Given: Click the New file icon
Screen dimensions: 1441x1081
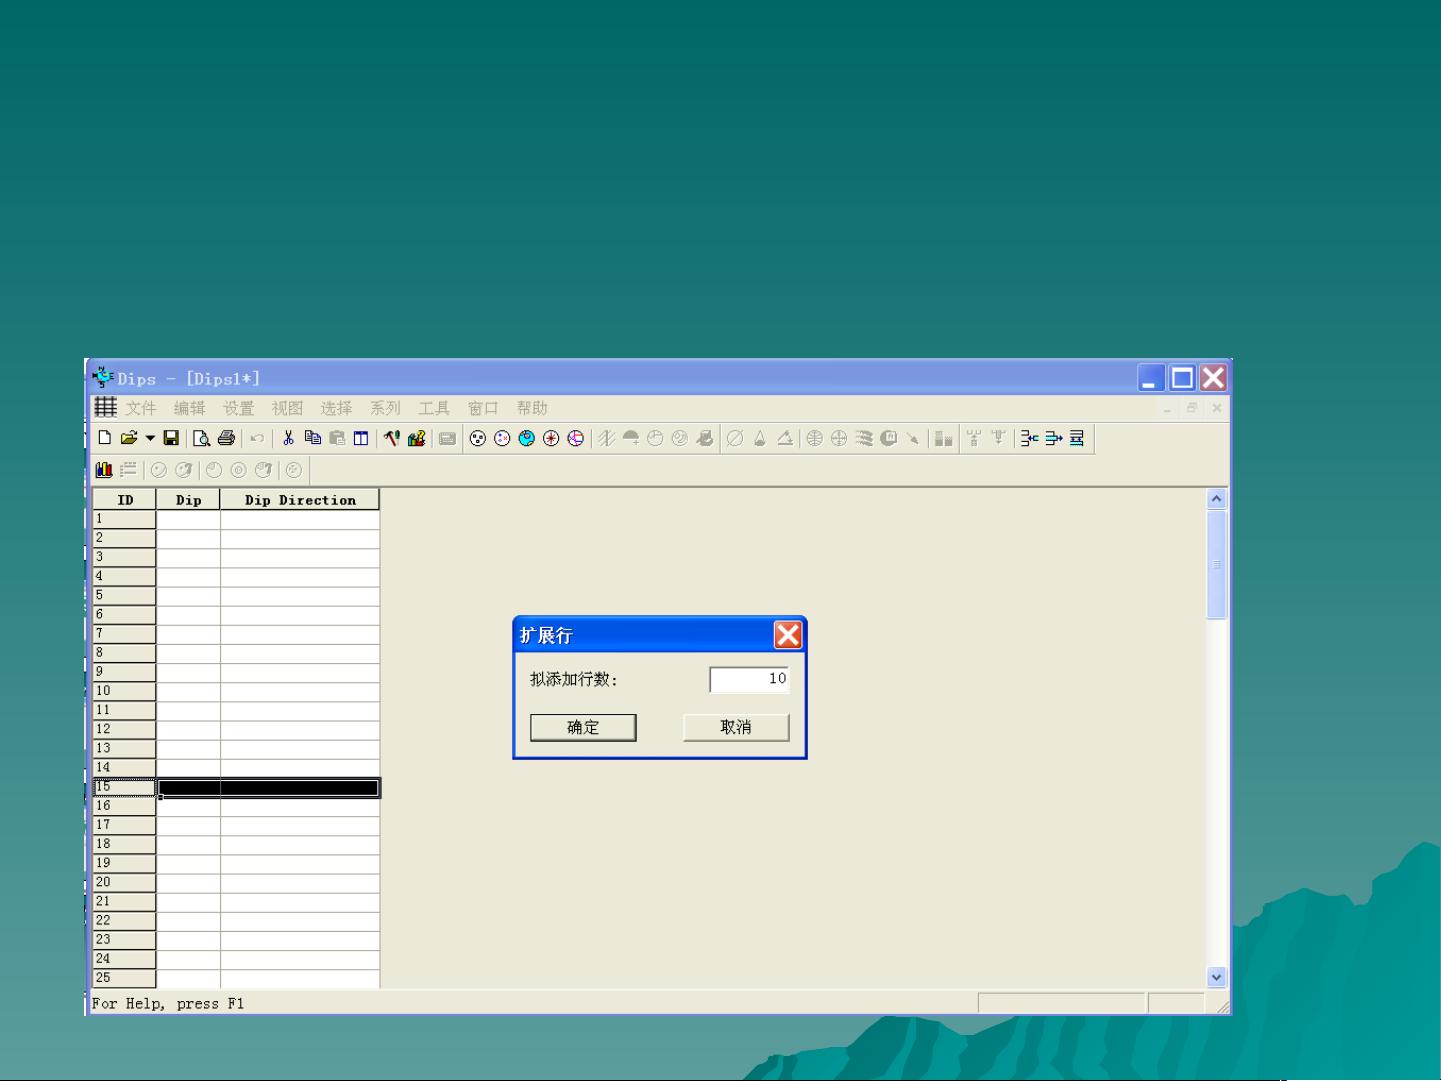Looking at the screenshot, I should (104, 438).
